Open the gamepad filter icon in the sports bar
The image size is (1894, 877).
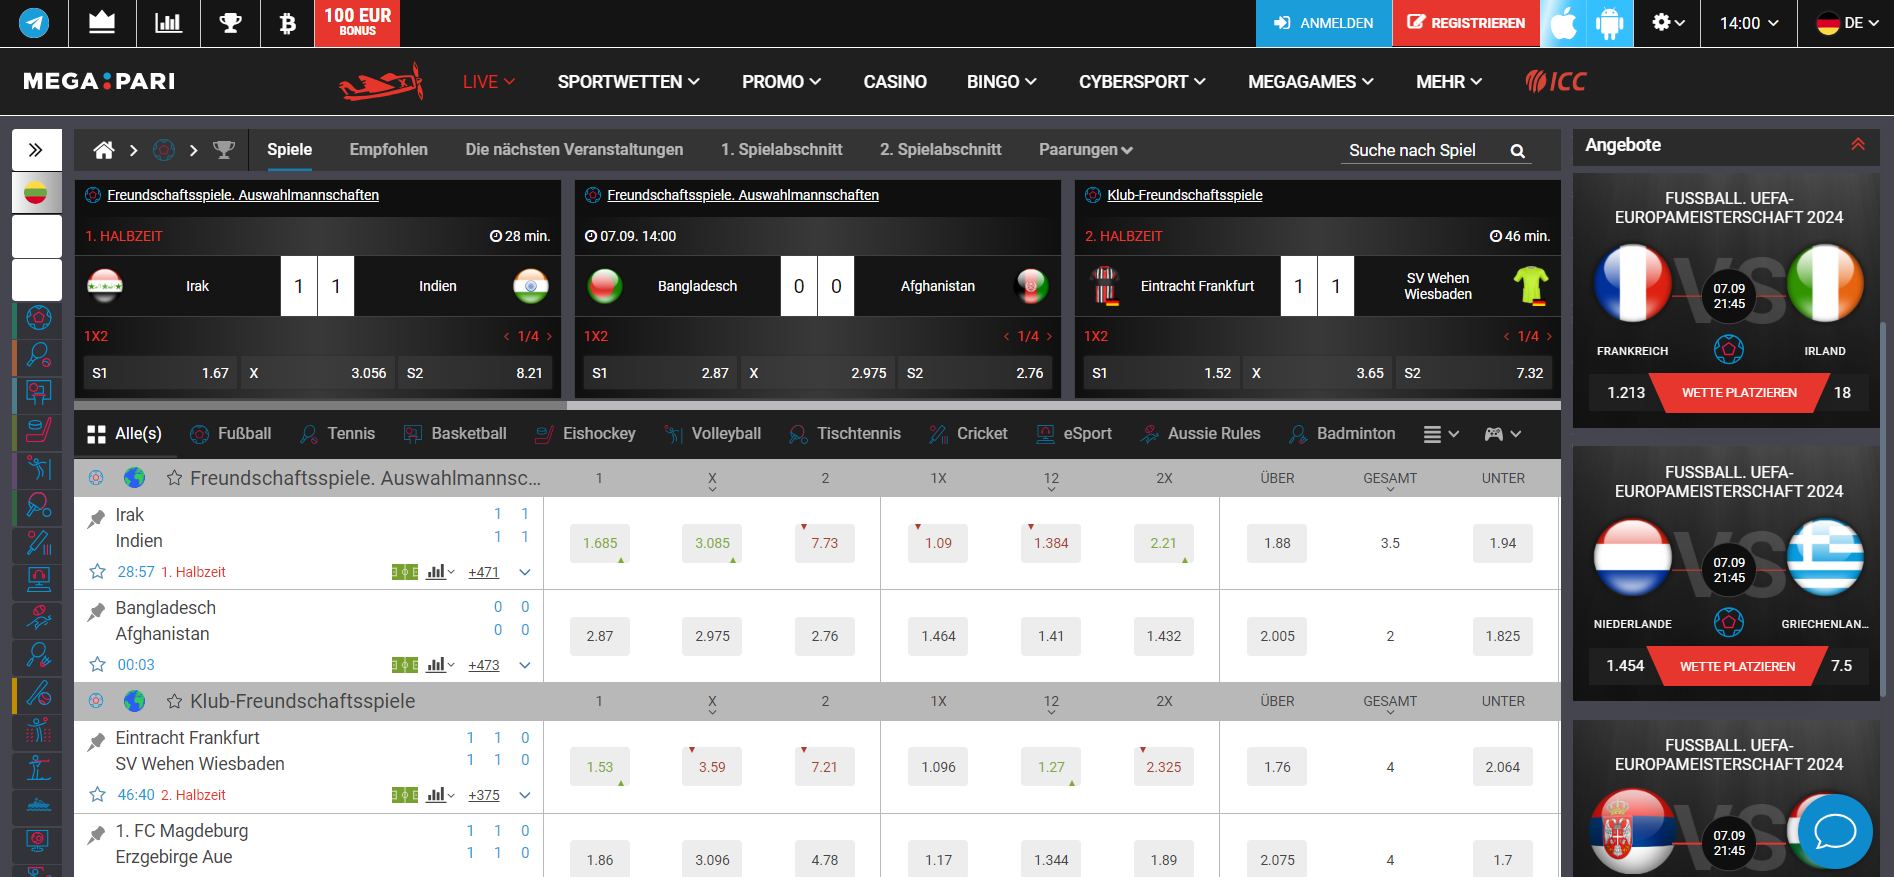tap(1502, 434)
